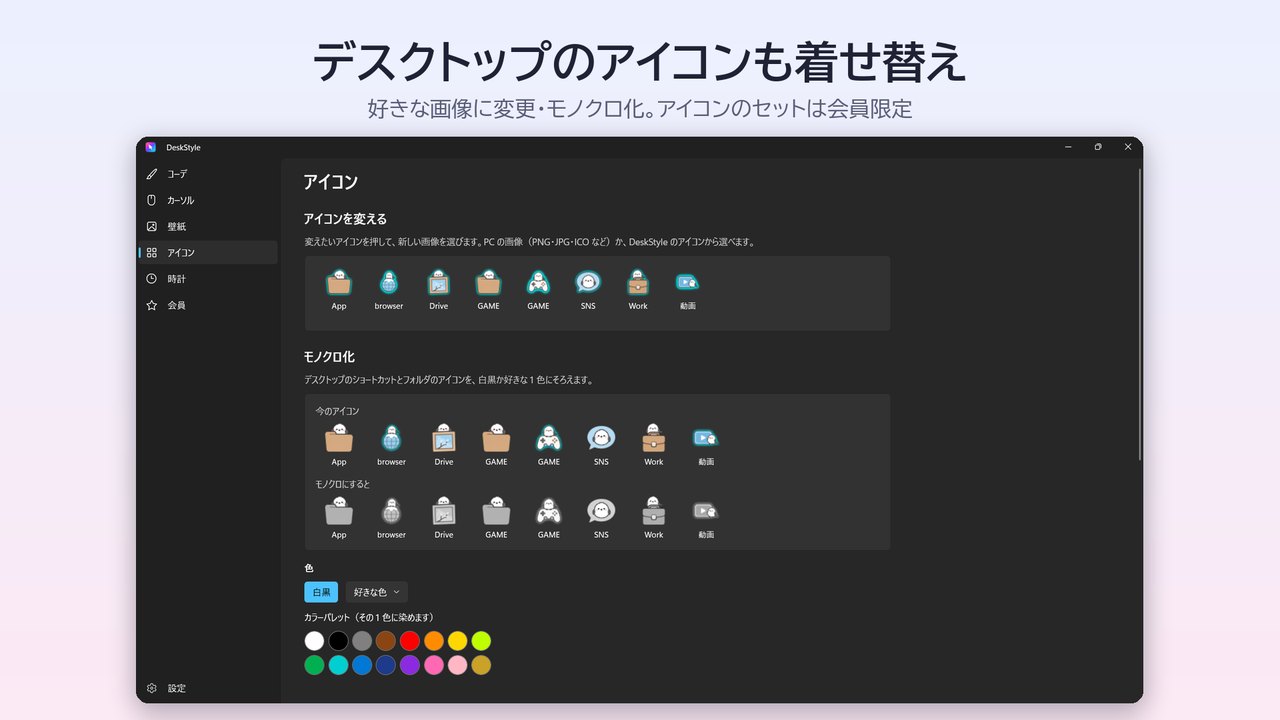The image size is (1280, 720).
Task: Pick the red color swatch
Action: click(x=410, y=641)
